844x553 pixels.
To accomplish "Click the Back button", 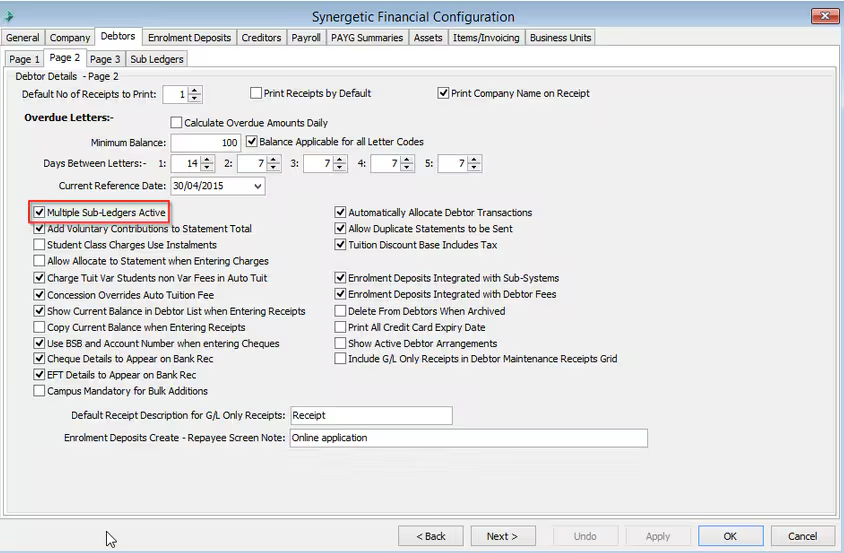I will tap(431, 536).
